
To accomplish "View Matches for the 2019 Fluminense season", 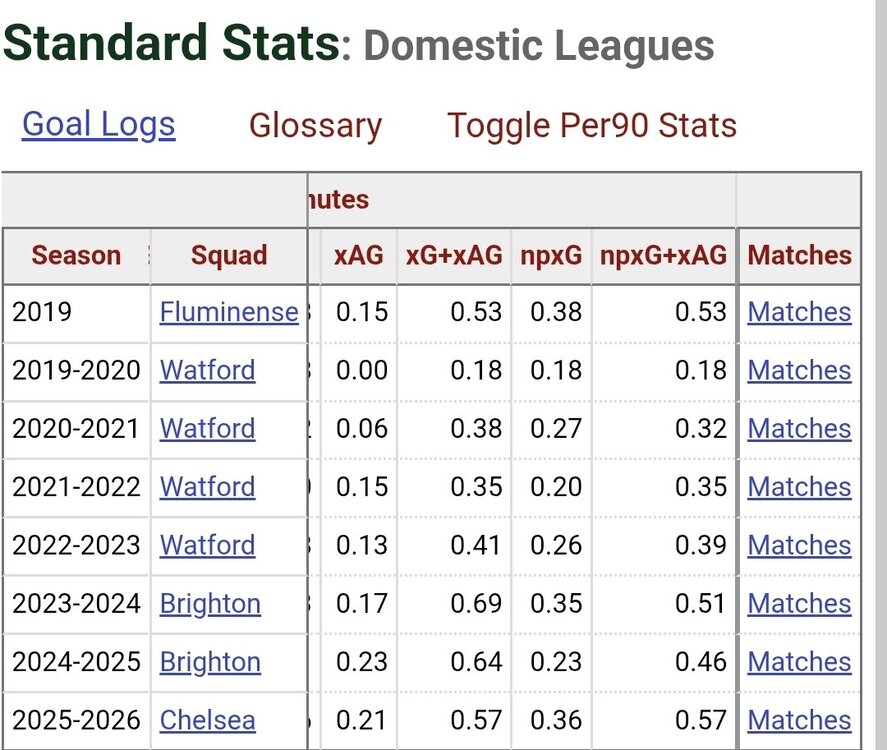I will click(x=799, y=312).
